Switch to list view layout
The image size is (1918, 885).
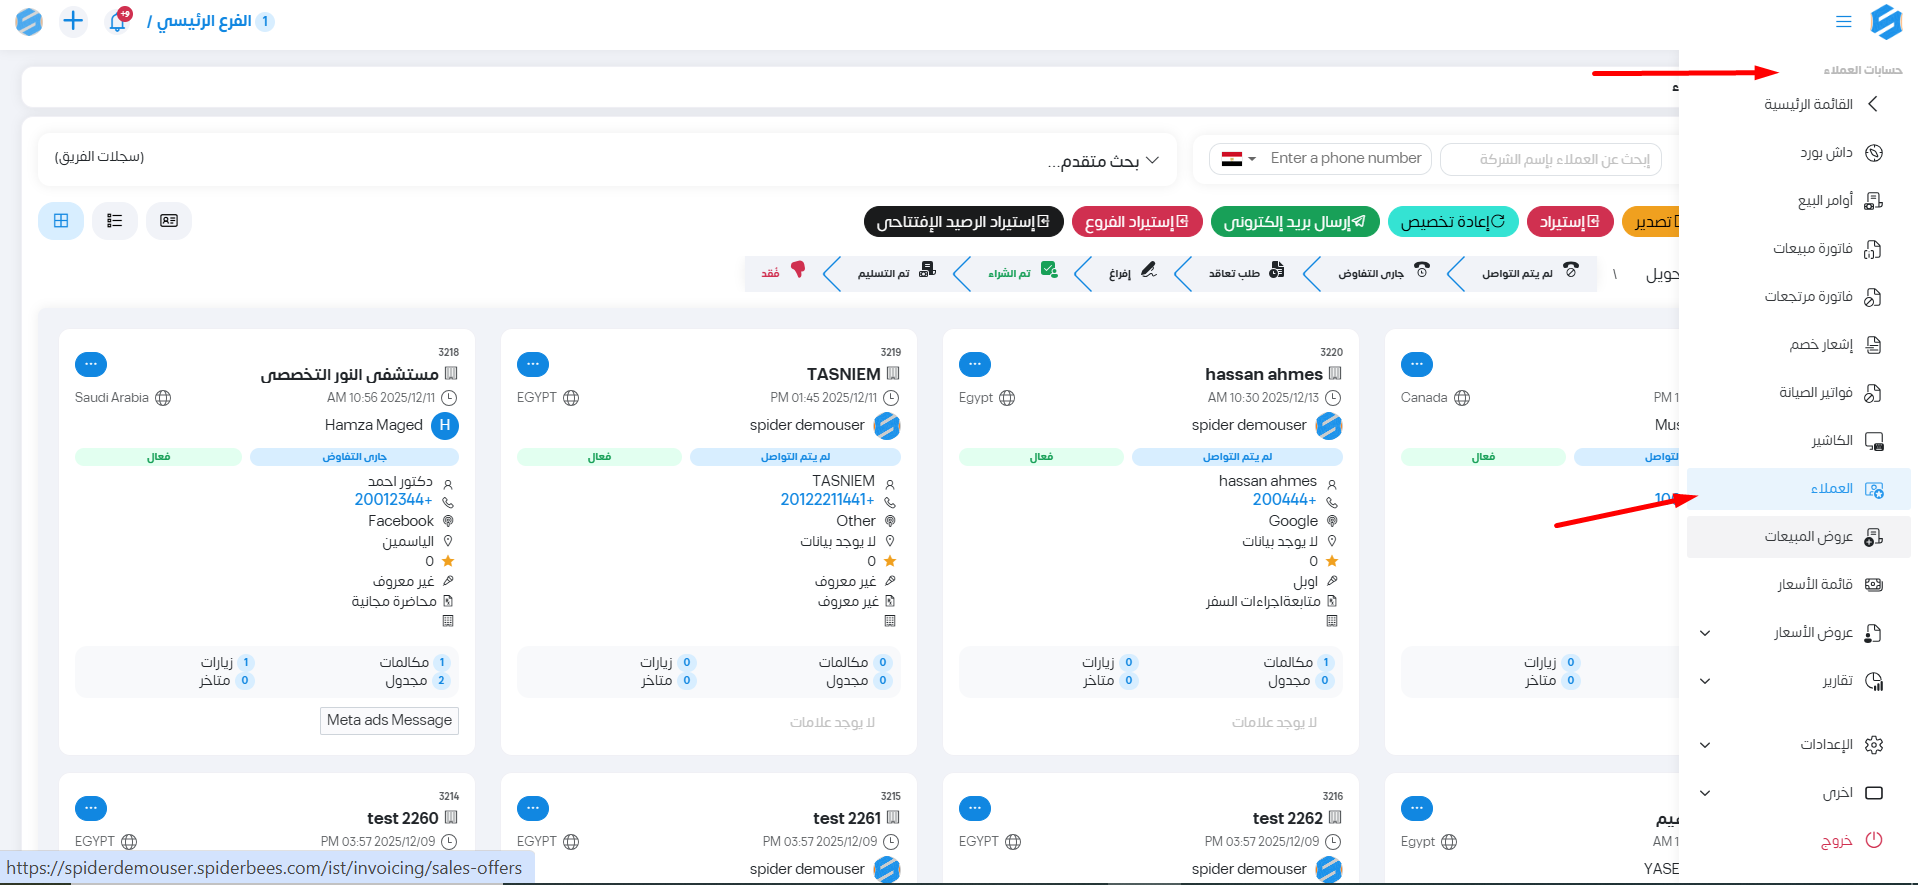[115, 221]
